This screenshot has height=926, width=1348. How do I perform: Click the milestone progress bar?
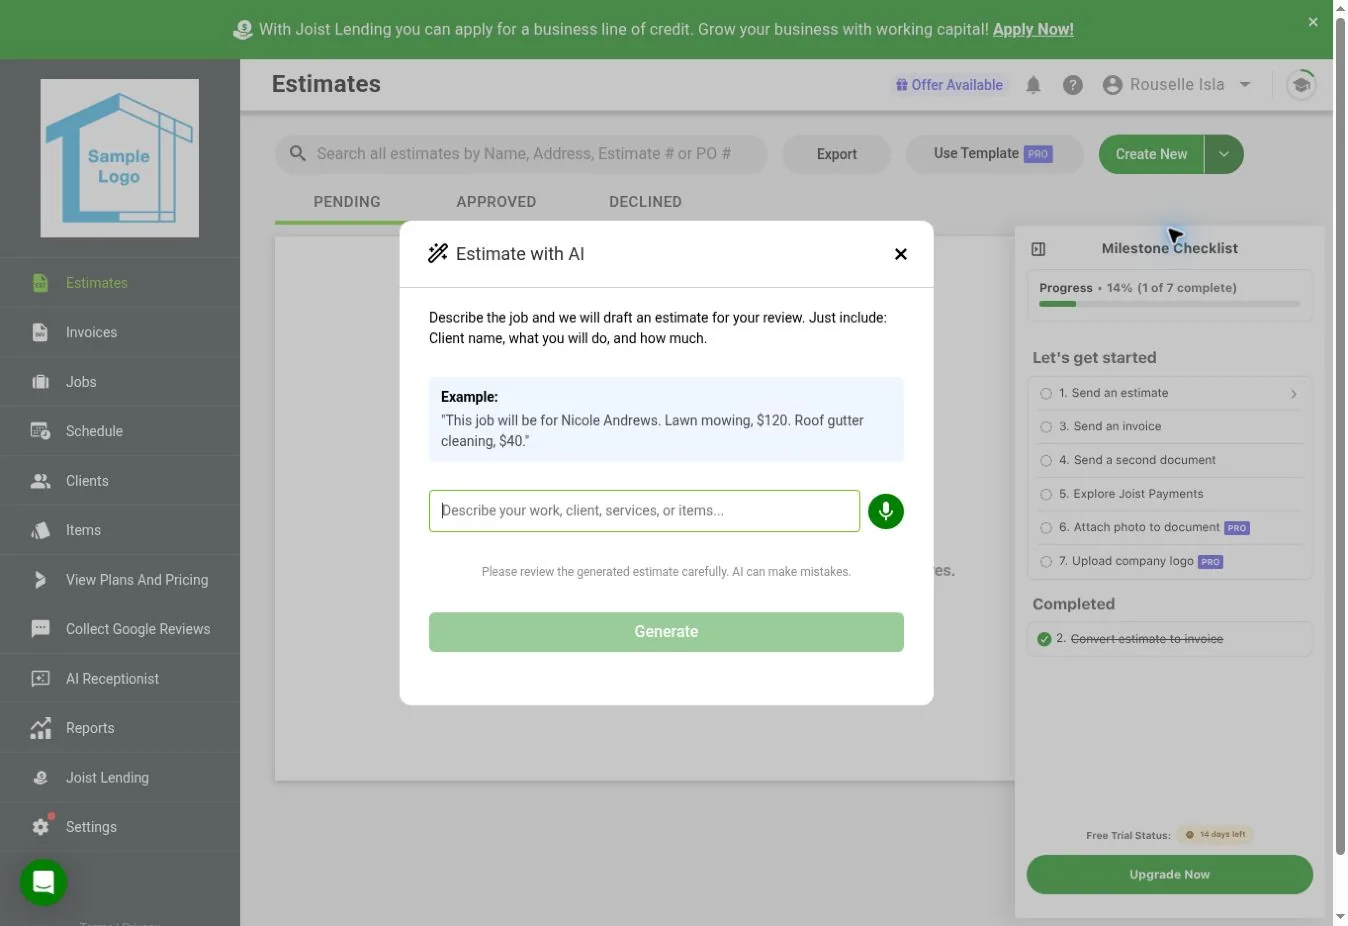1170,304
